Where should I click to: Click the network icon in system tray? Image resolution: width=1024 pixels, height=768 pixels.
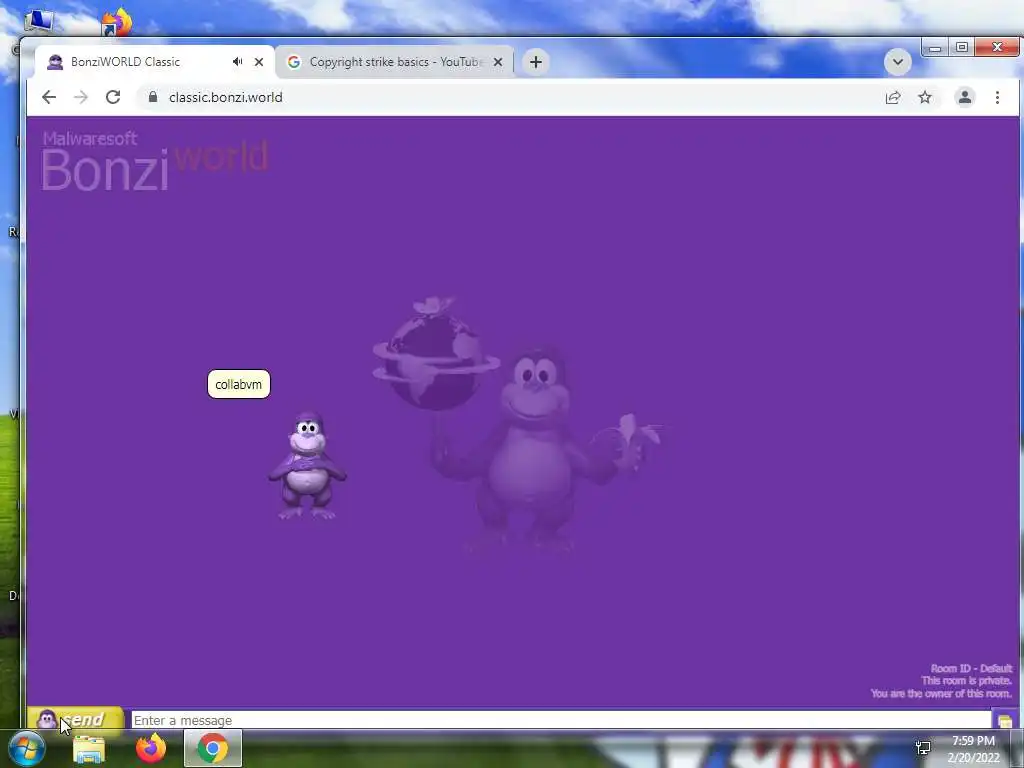click(923, 748)
